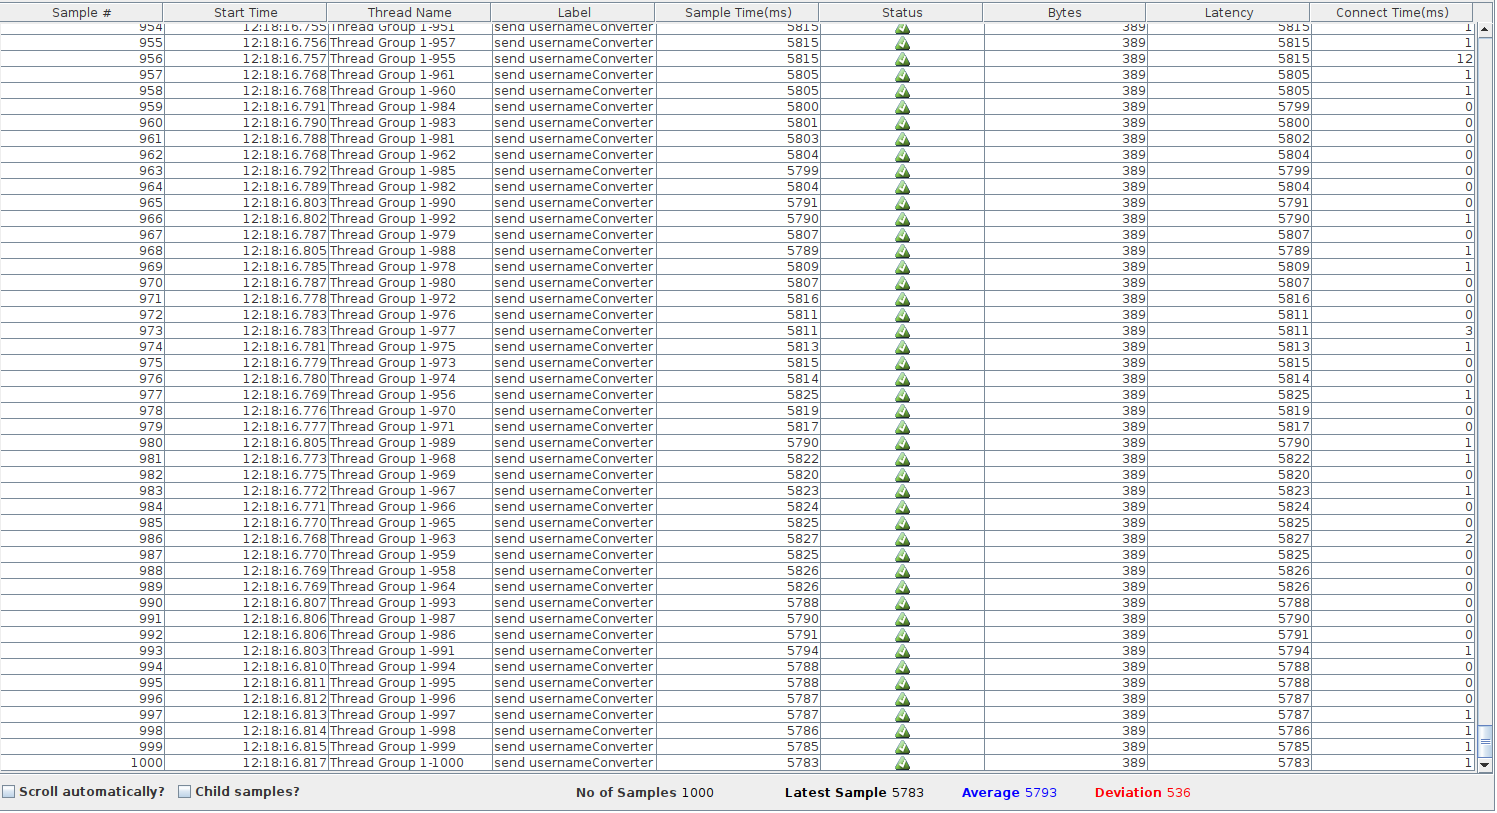Click the vertical scrollbar thumb
Viewport: 1497px width, 813px height.
coord(1485,742)
